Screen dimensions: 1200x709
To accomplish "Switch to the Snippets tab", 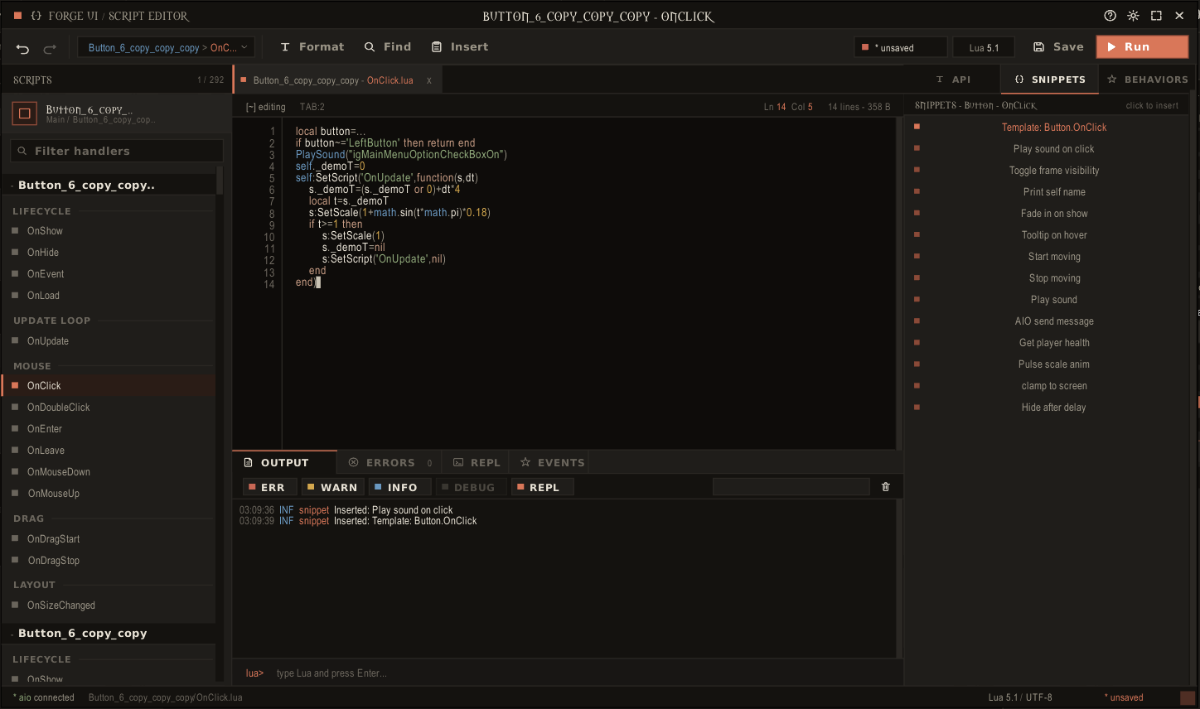I will point(1049,79).
